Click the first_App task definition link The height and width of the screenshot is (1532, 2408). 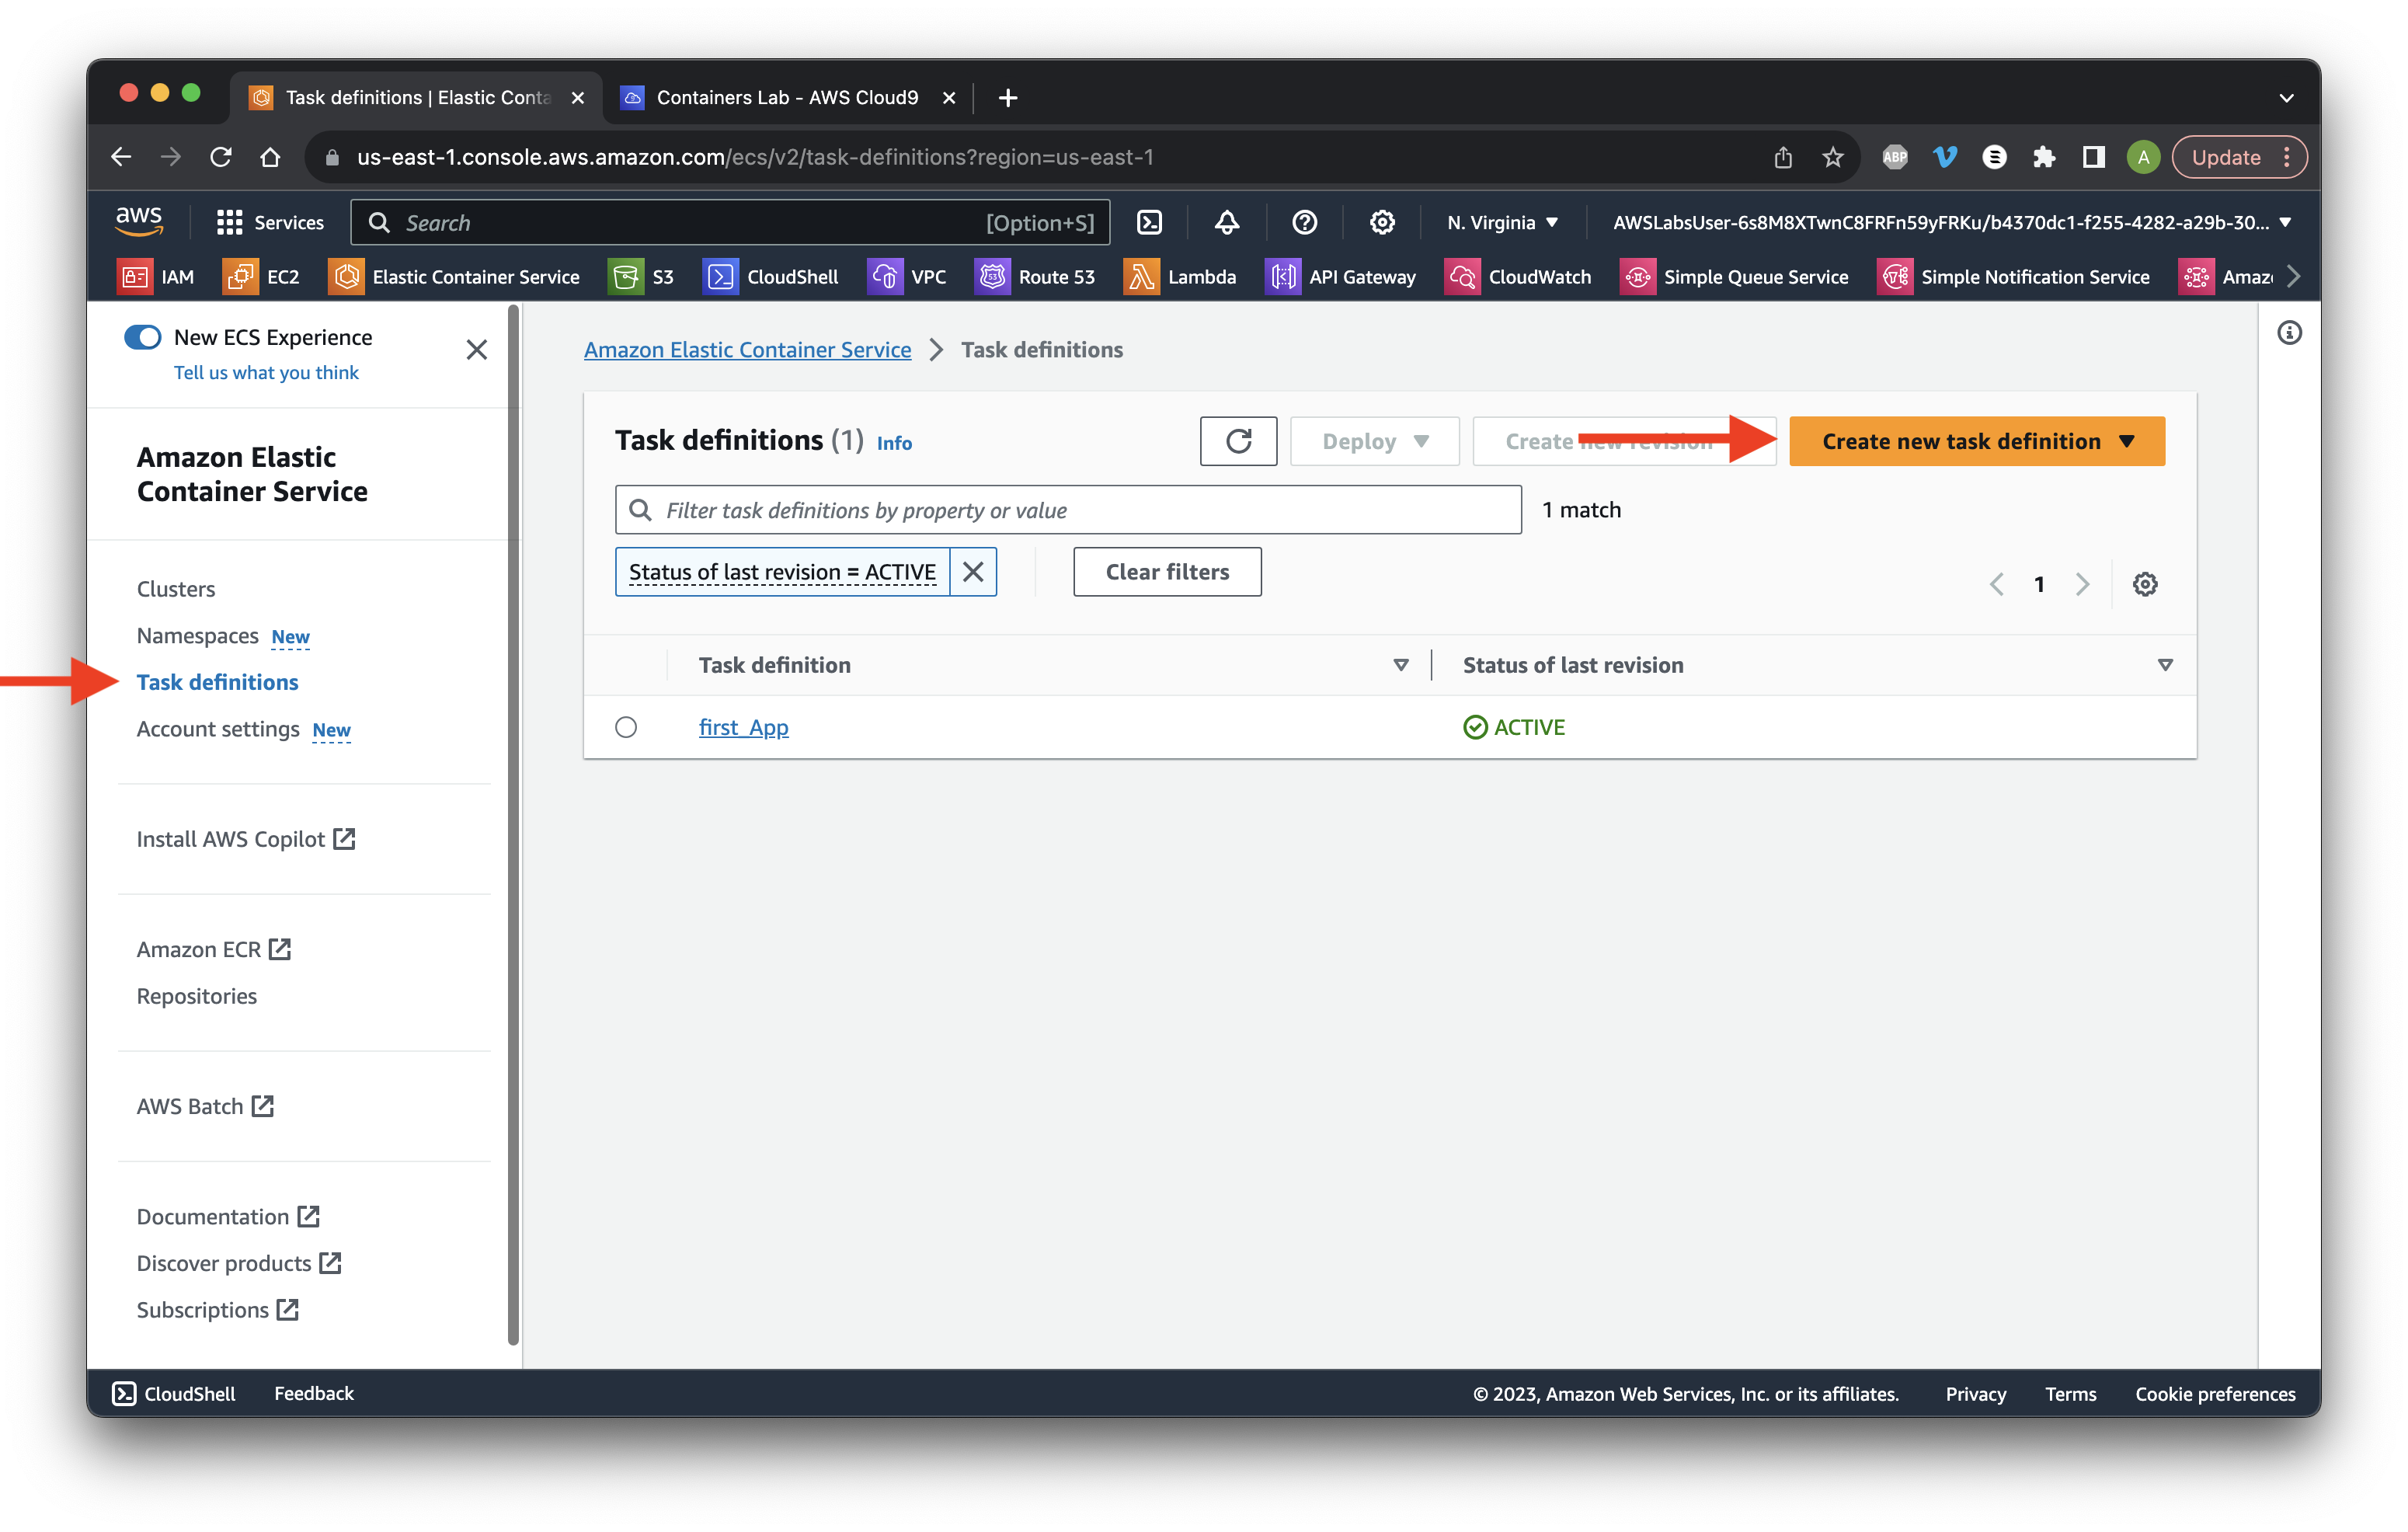(743, 727)
